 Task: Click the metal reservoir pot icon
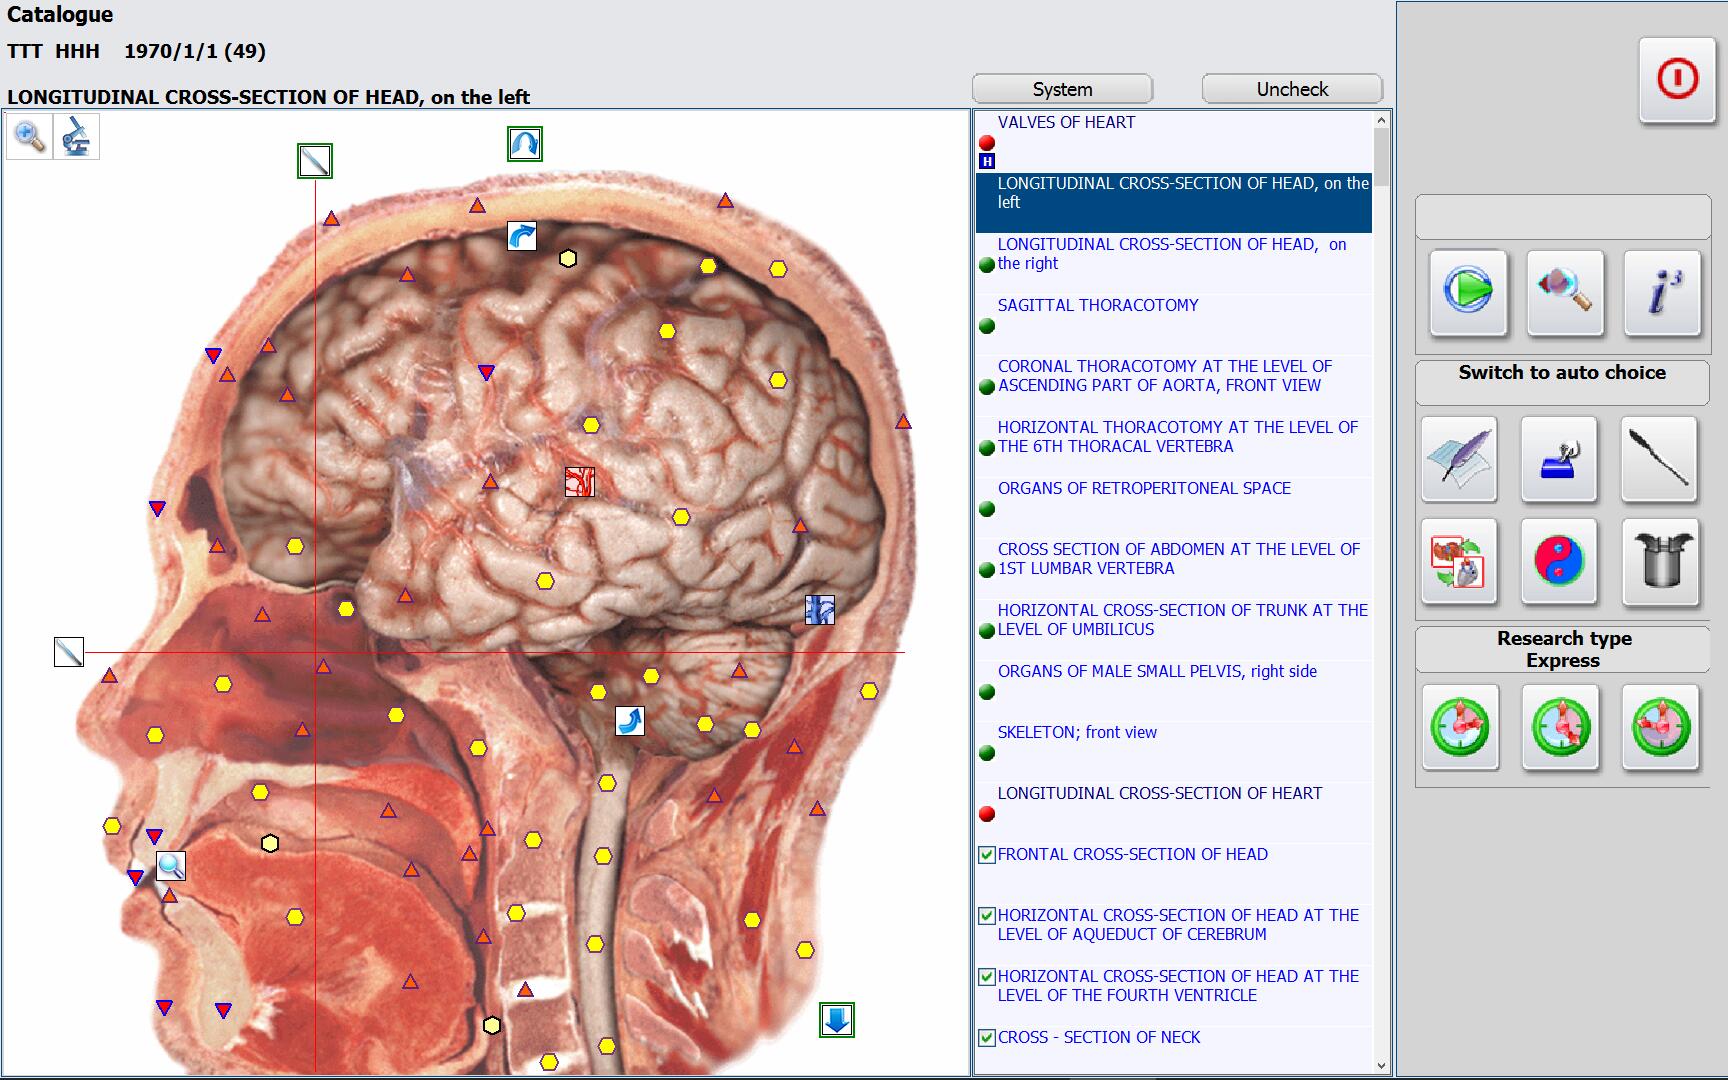1660,560
